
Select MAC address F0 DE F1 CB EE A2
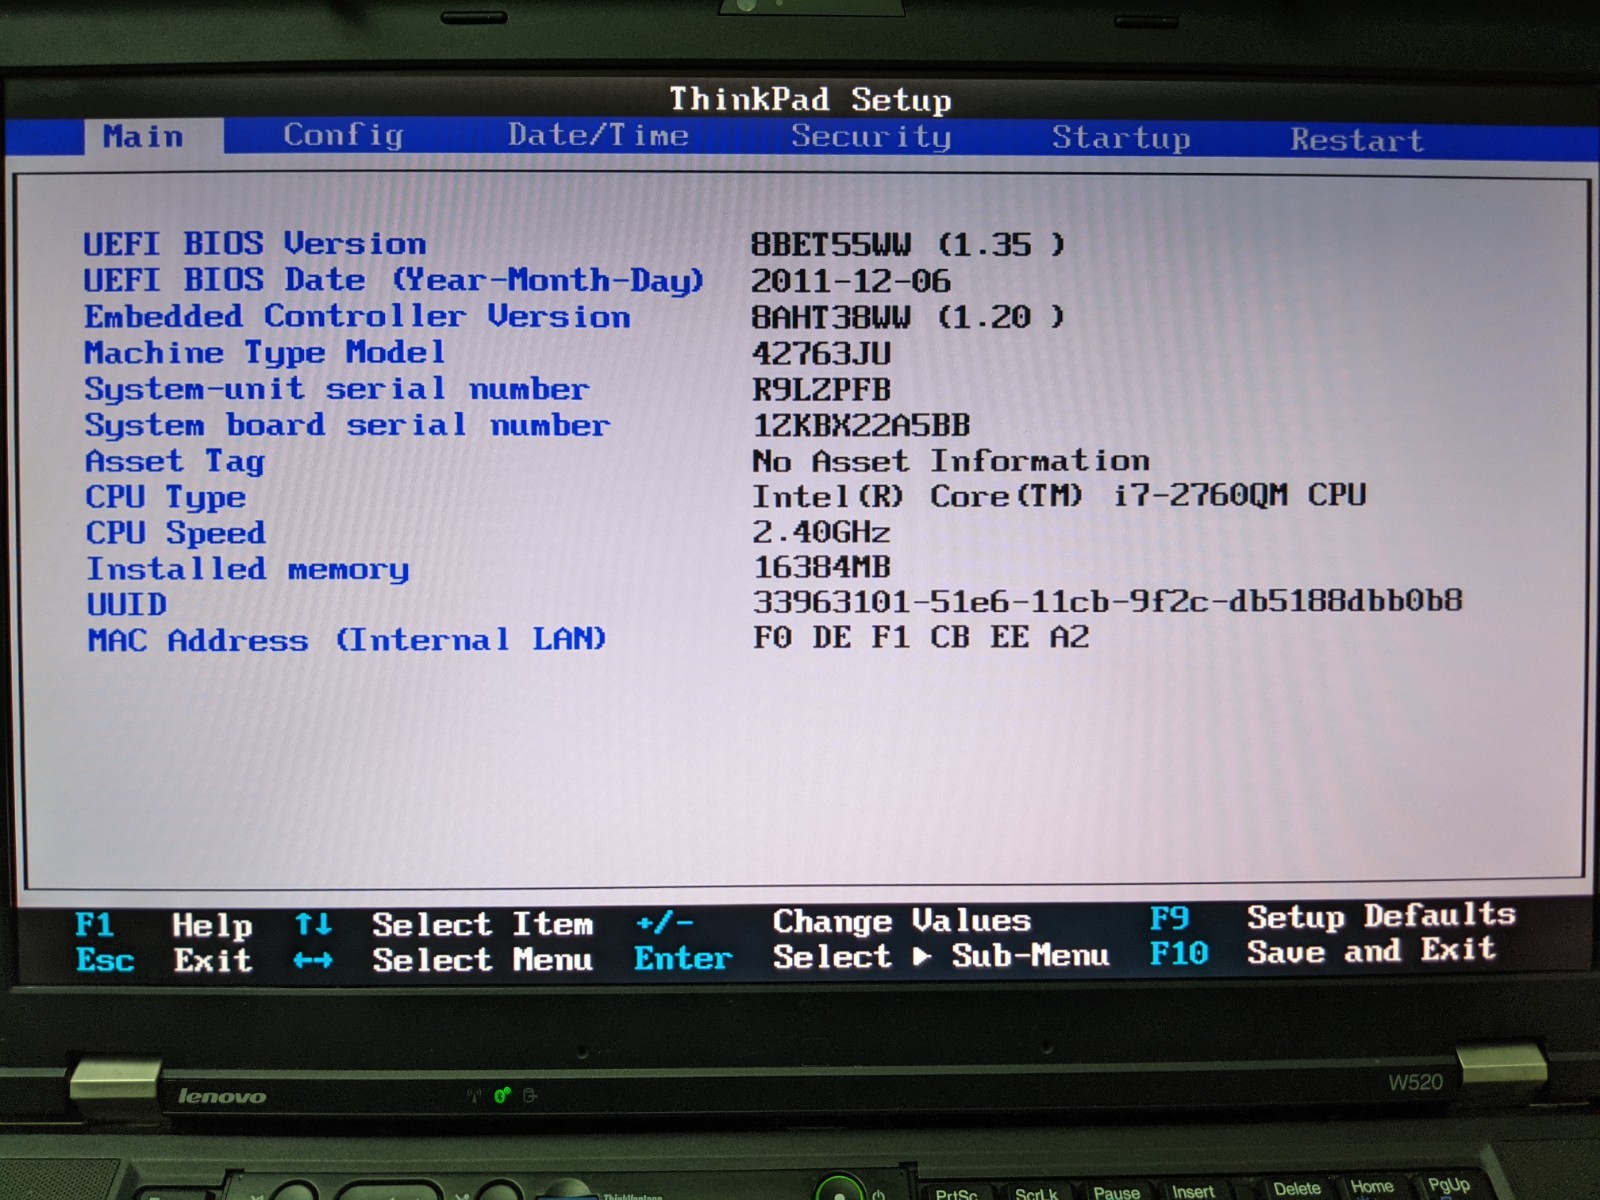[x=921, y=637]
